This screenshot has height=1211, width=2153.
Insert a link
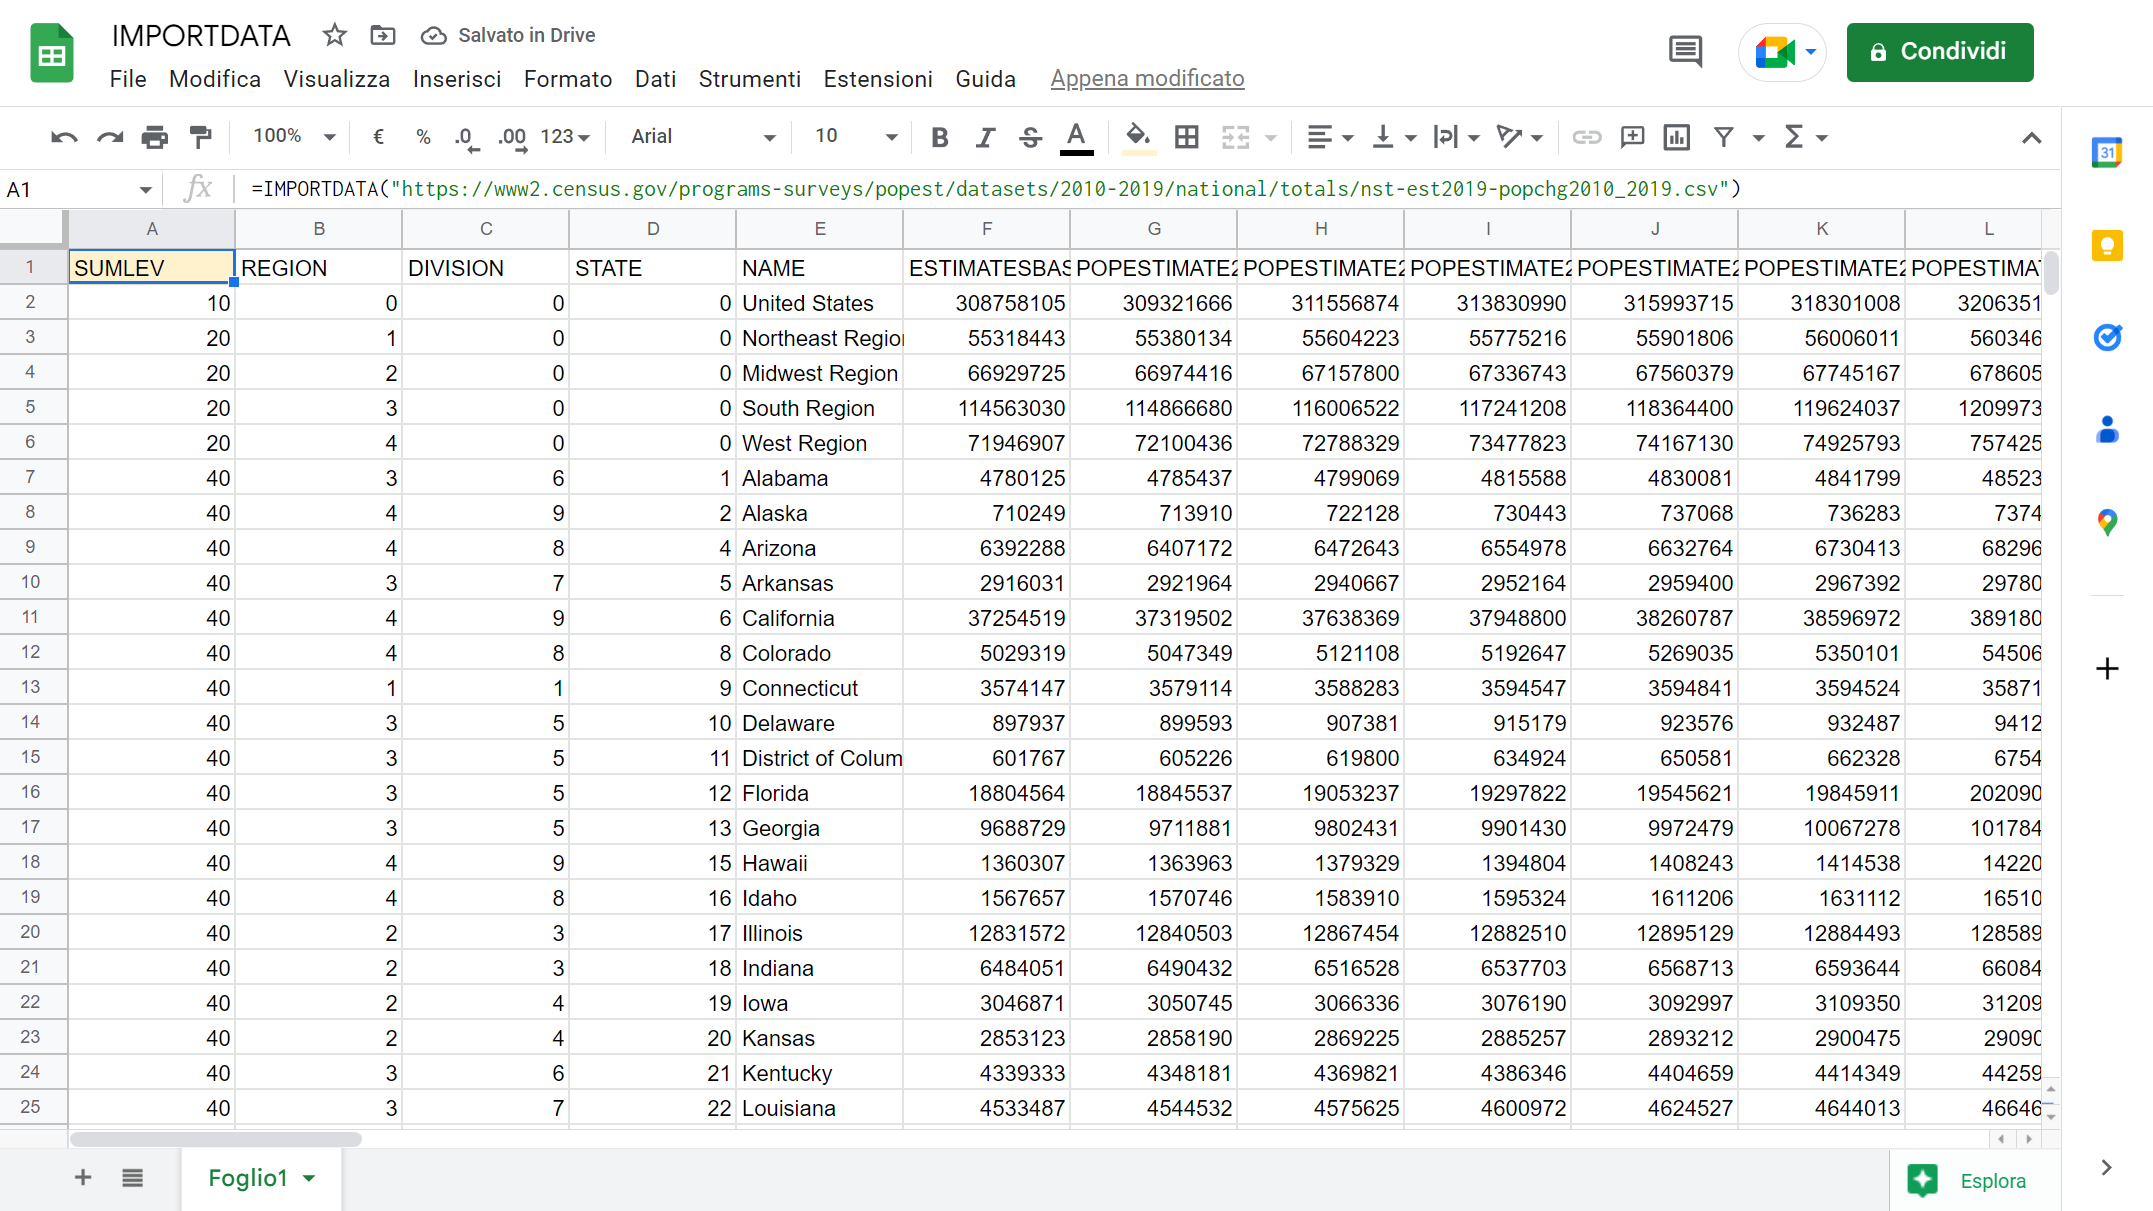(x=1587, y=137)
